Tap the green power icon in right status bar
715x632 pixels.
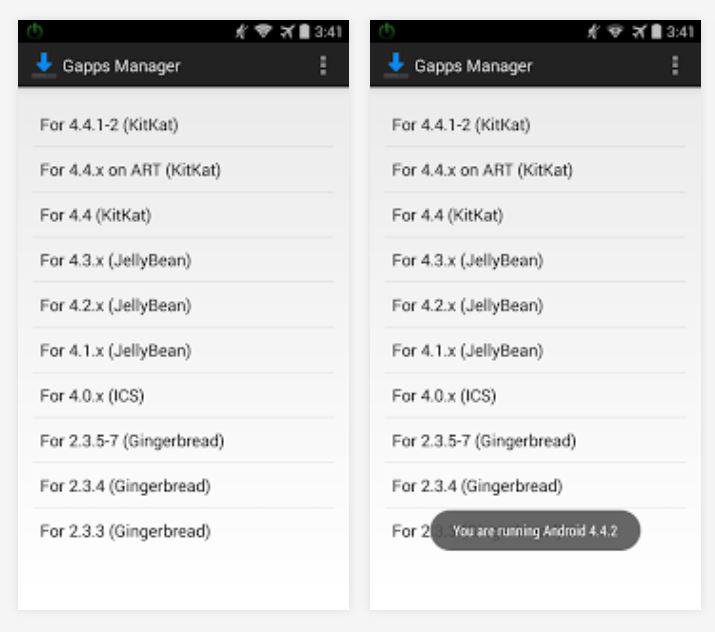[387, 31]
